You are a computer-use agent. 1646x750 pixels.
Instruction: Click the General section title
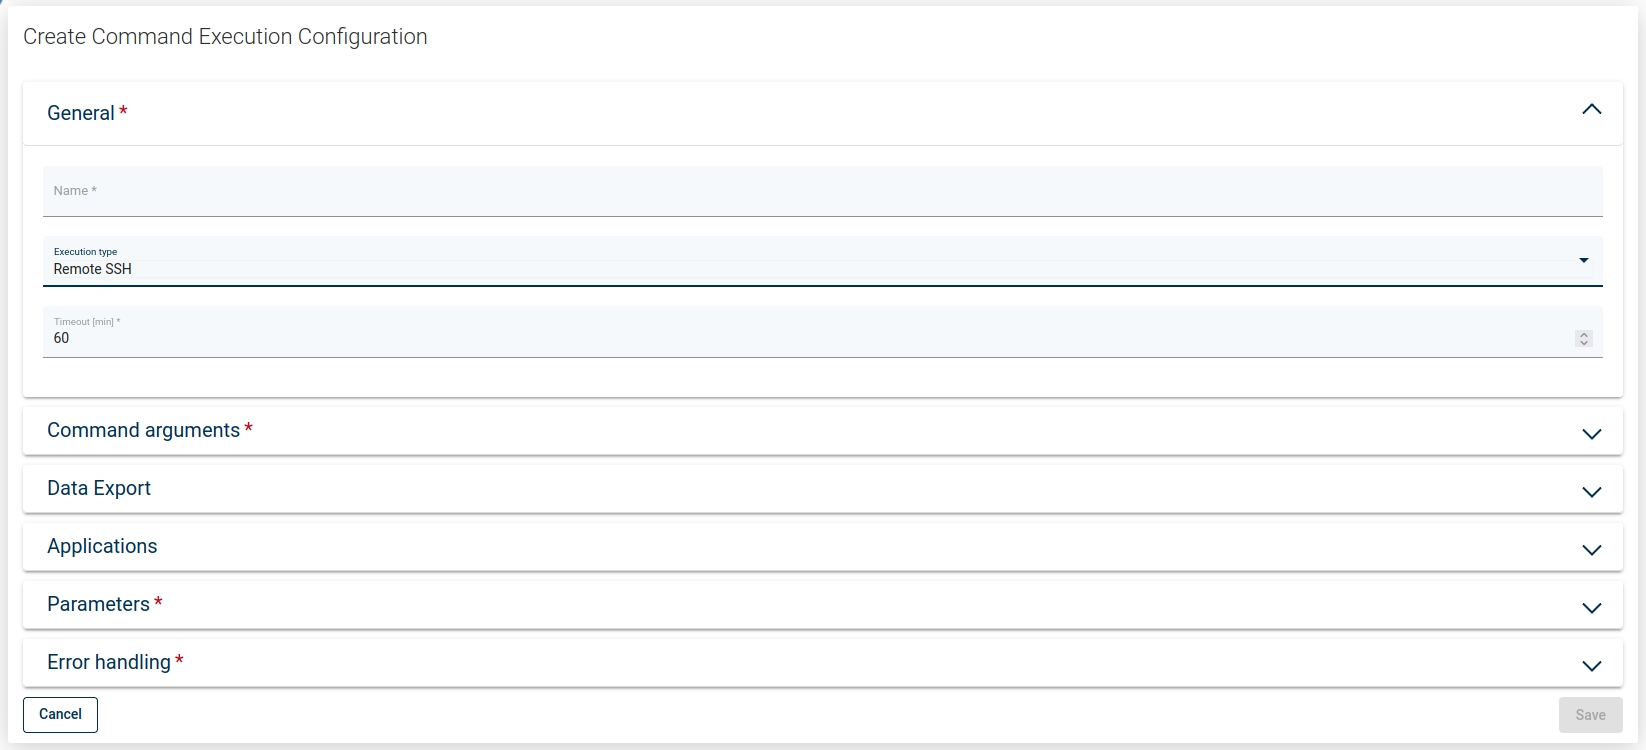(81, 113)
